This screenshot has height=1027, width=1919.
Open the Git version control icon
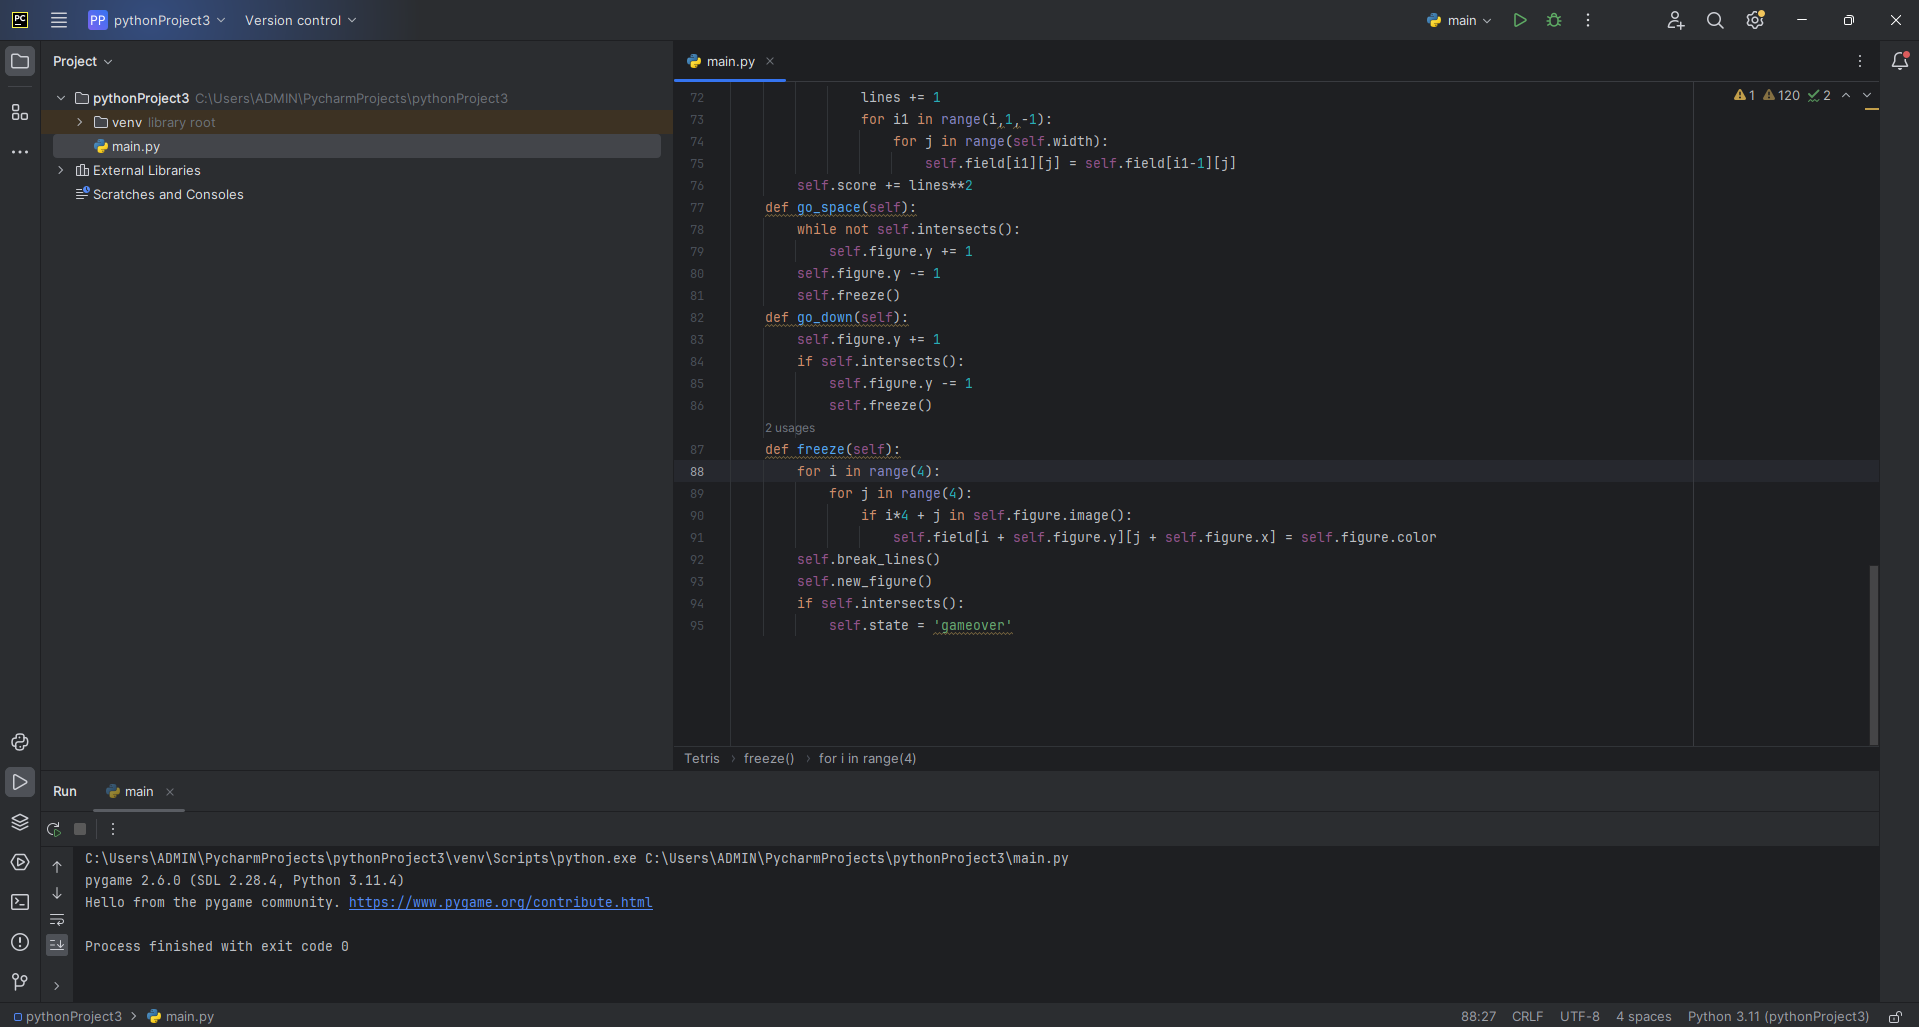coord(20,982)
